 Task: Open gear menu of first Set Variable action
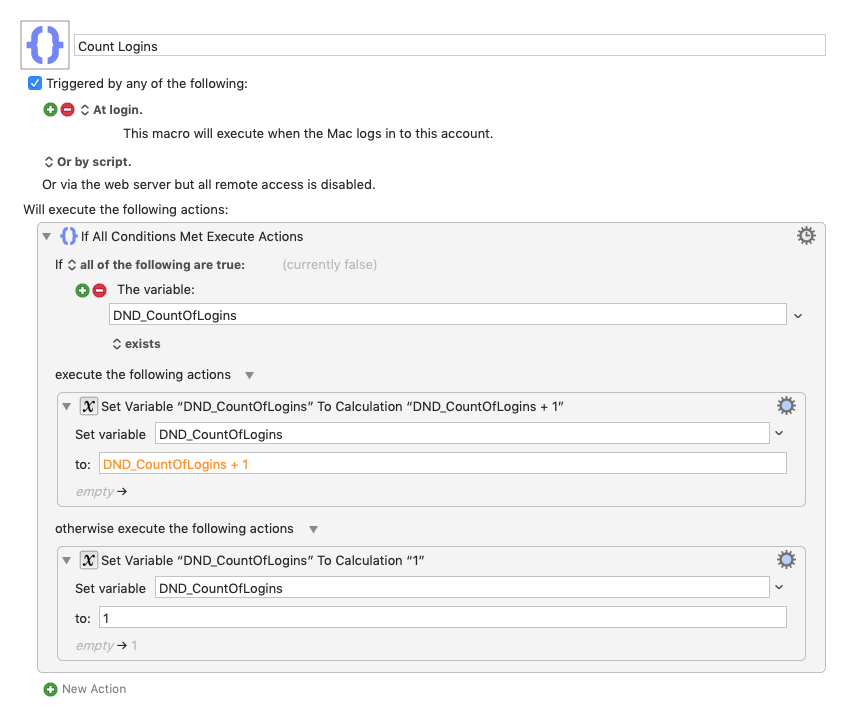[786, 406]
